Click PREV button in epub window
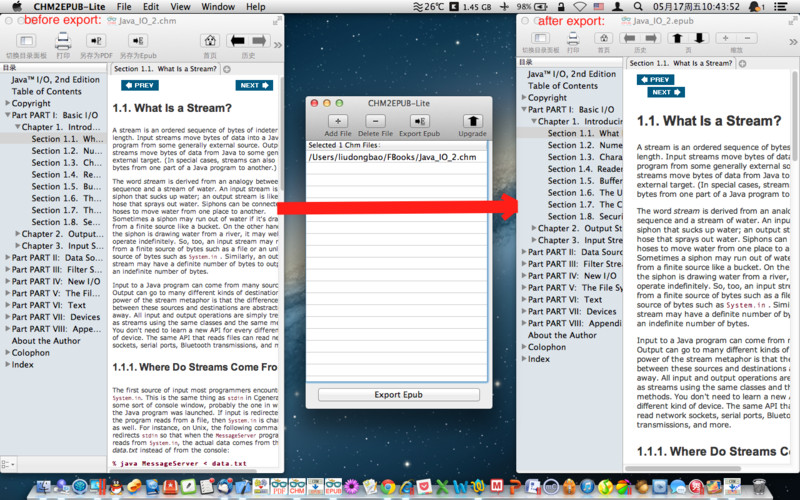Image resolution: width=800 pixels, height=500 pixels. tap(656, 80)
